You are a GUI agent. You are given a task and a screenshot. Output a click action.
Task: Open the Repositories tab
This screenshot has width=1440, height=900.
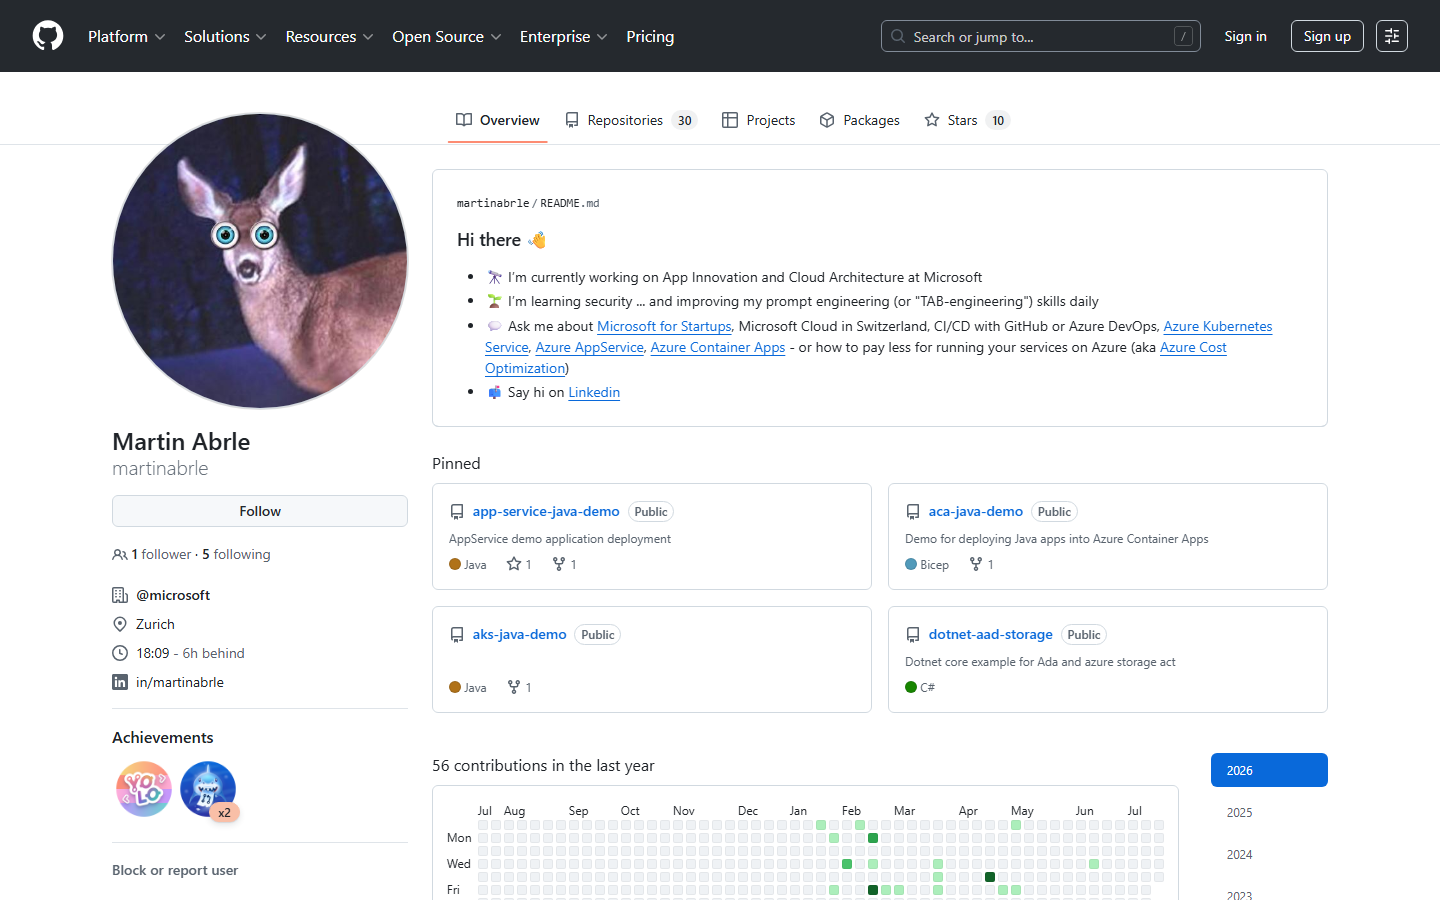click(x=631, y=120)
